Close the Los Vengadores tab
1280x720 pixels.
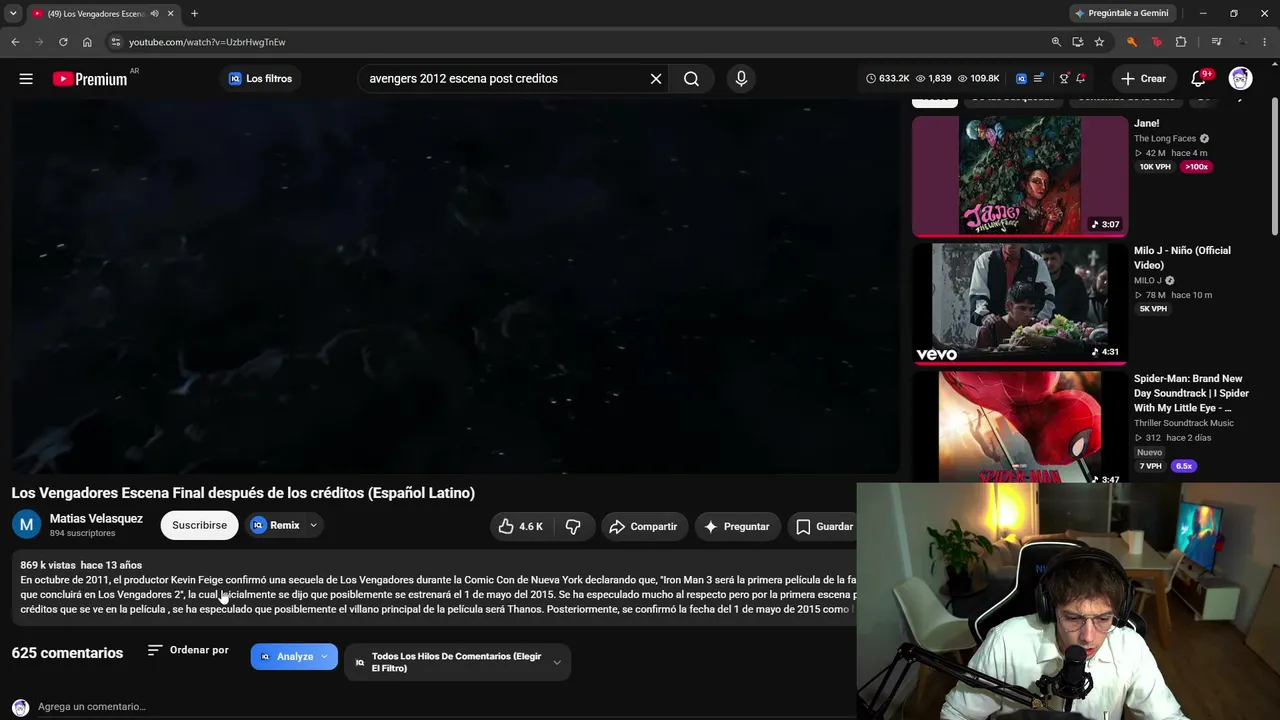coord(171,14)
